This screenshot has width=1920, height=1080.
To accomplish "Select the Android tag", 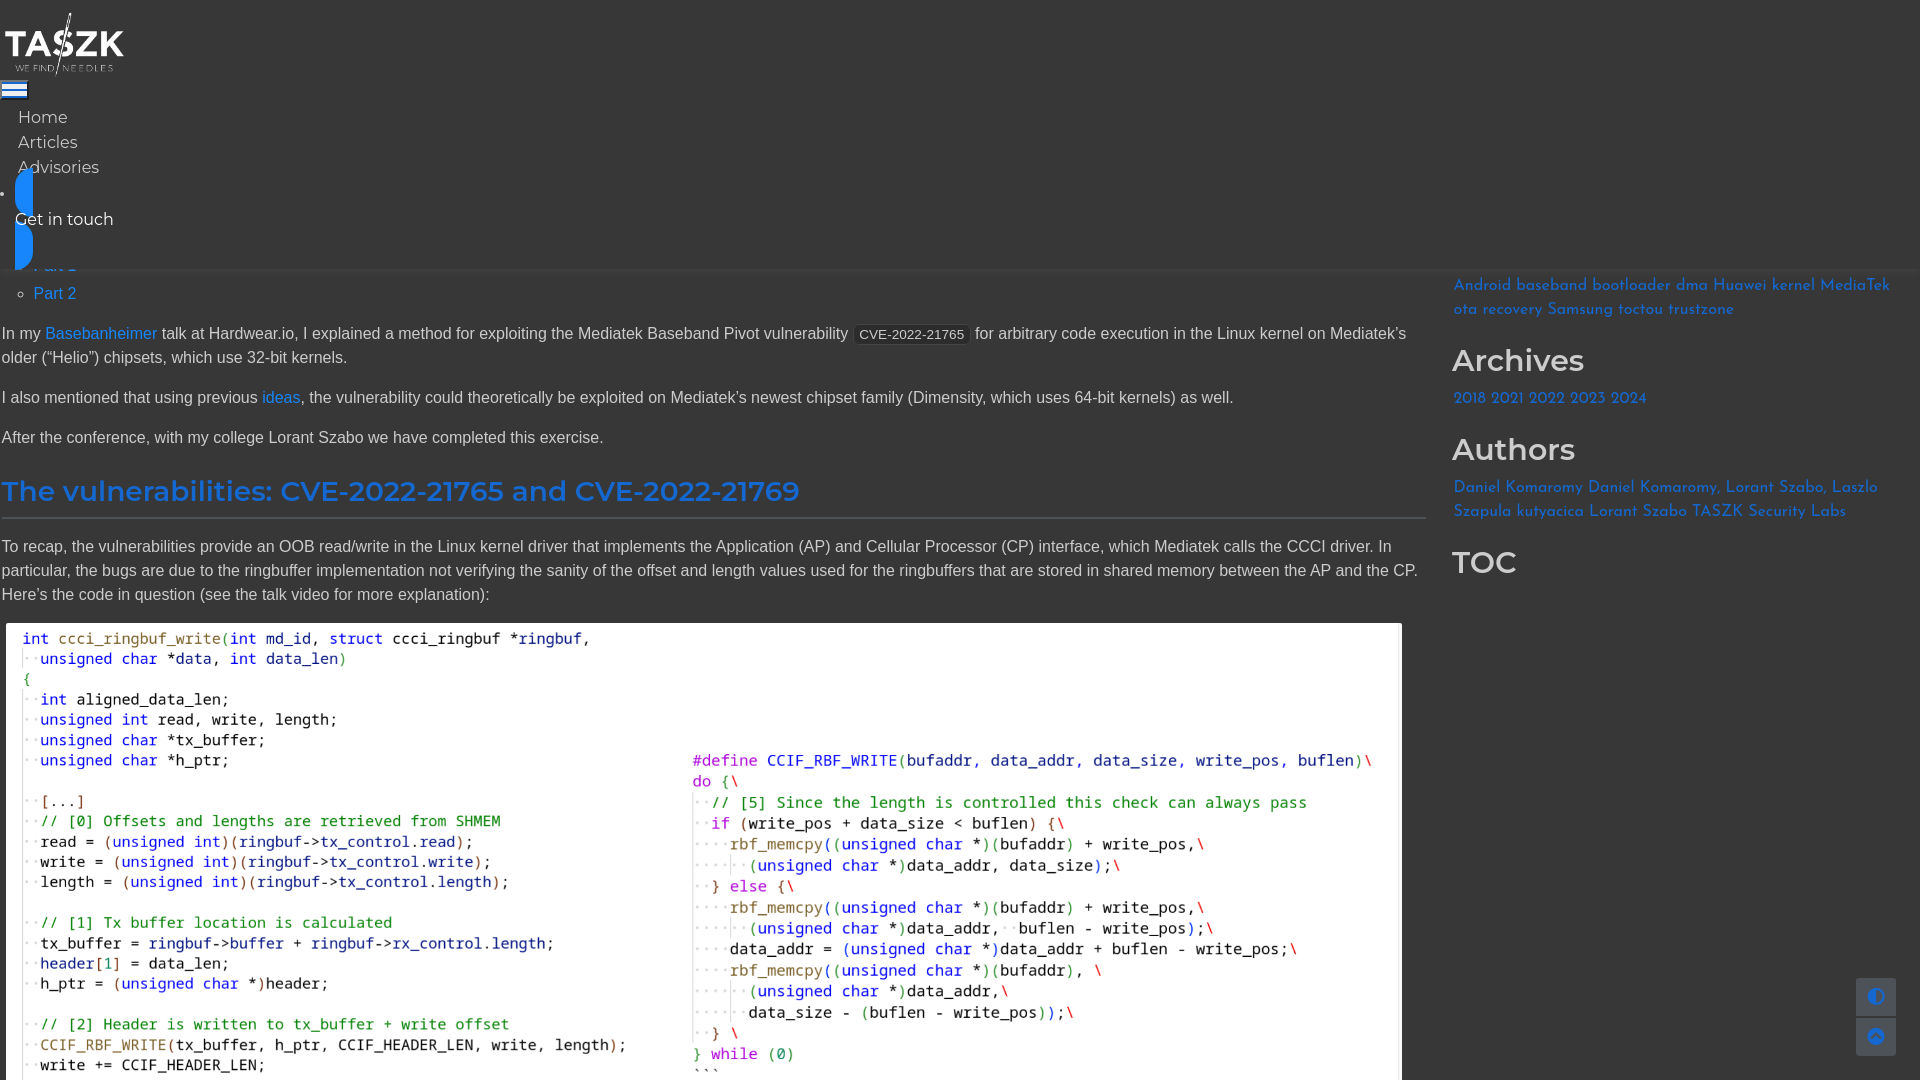I will [x=1482, y=286].
